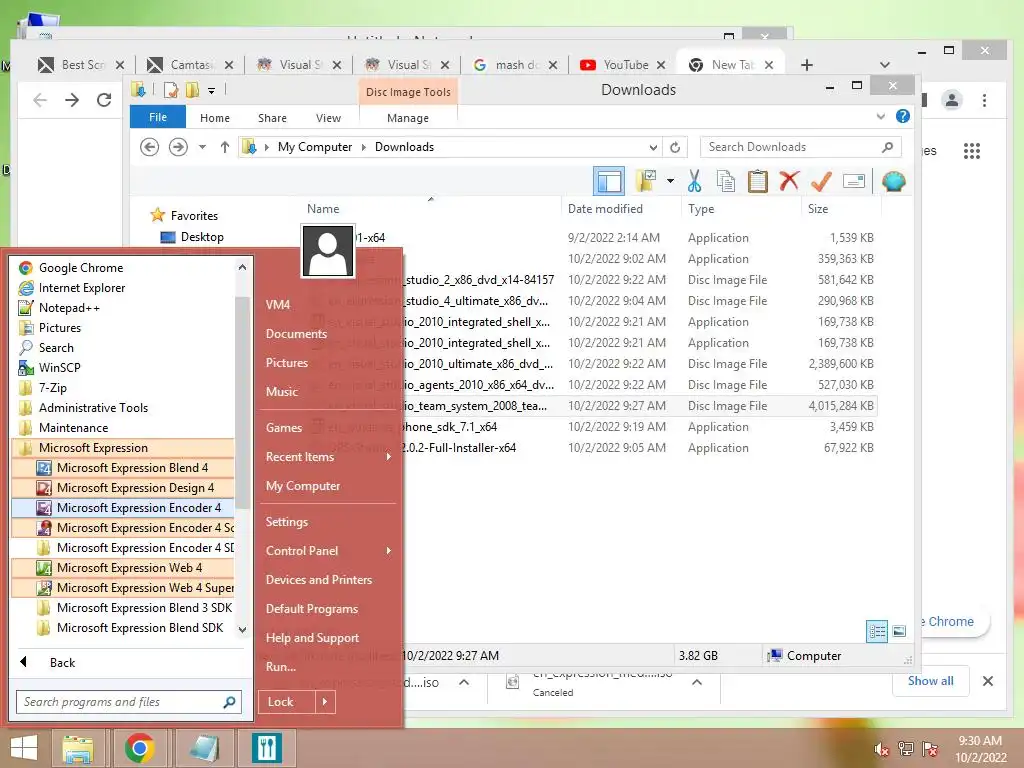Switch to the View ribbon tab
Viewport: 1024px width, 768px height.
[x=328, y=118]
